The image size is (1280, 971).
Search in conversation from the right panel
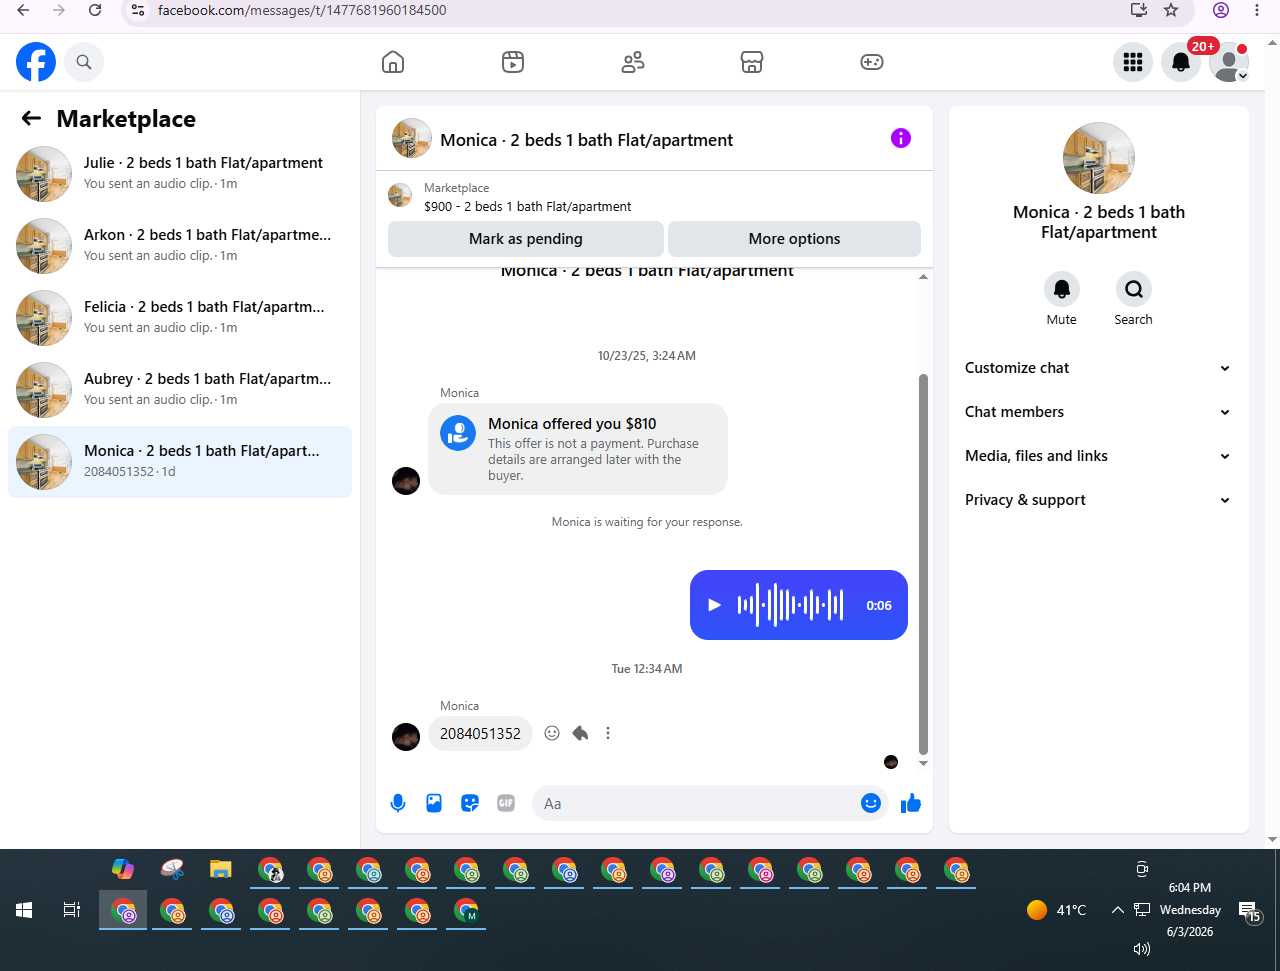(1134, 289)
